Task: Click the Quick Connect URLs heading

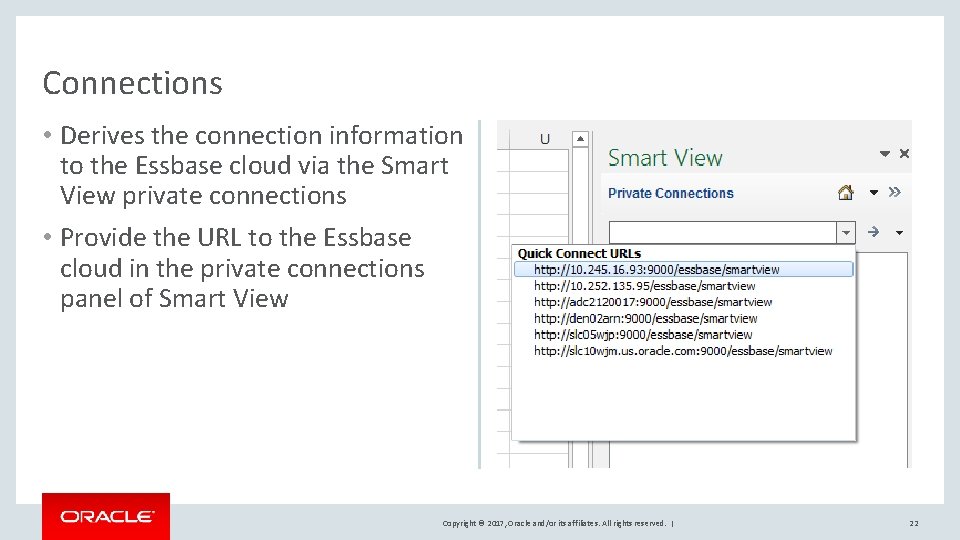Action: [579, 253]
